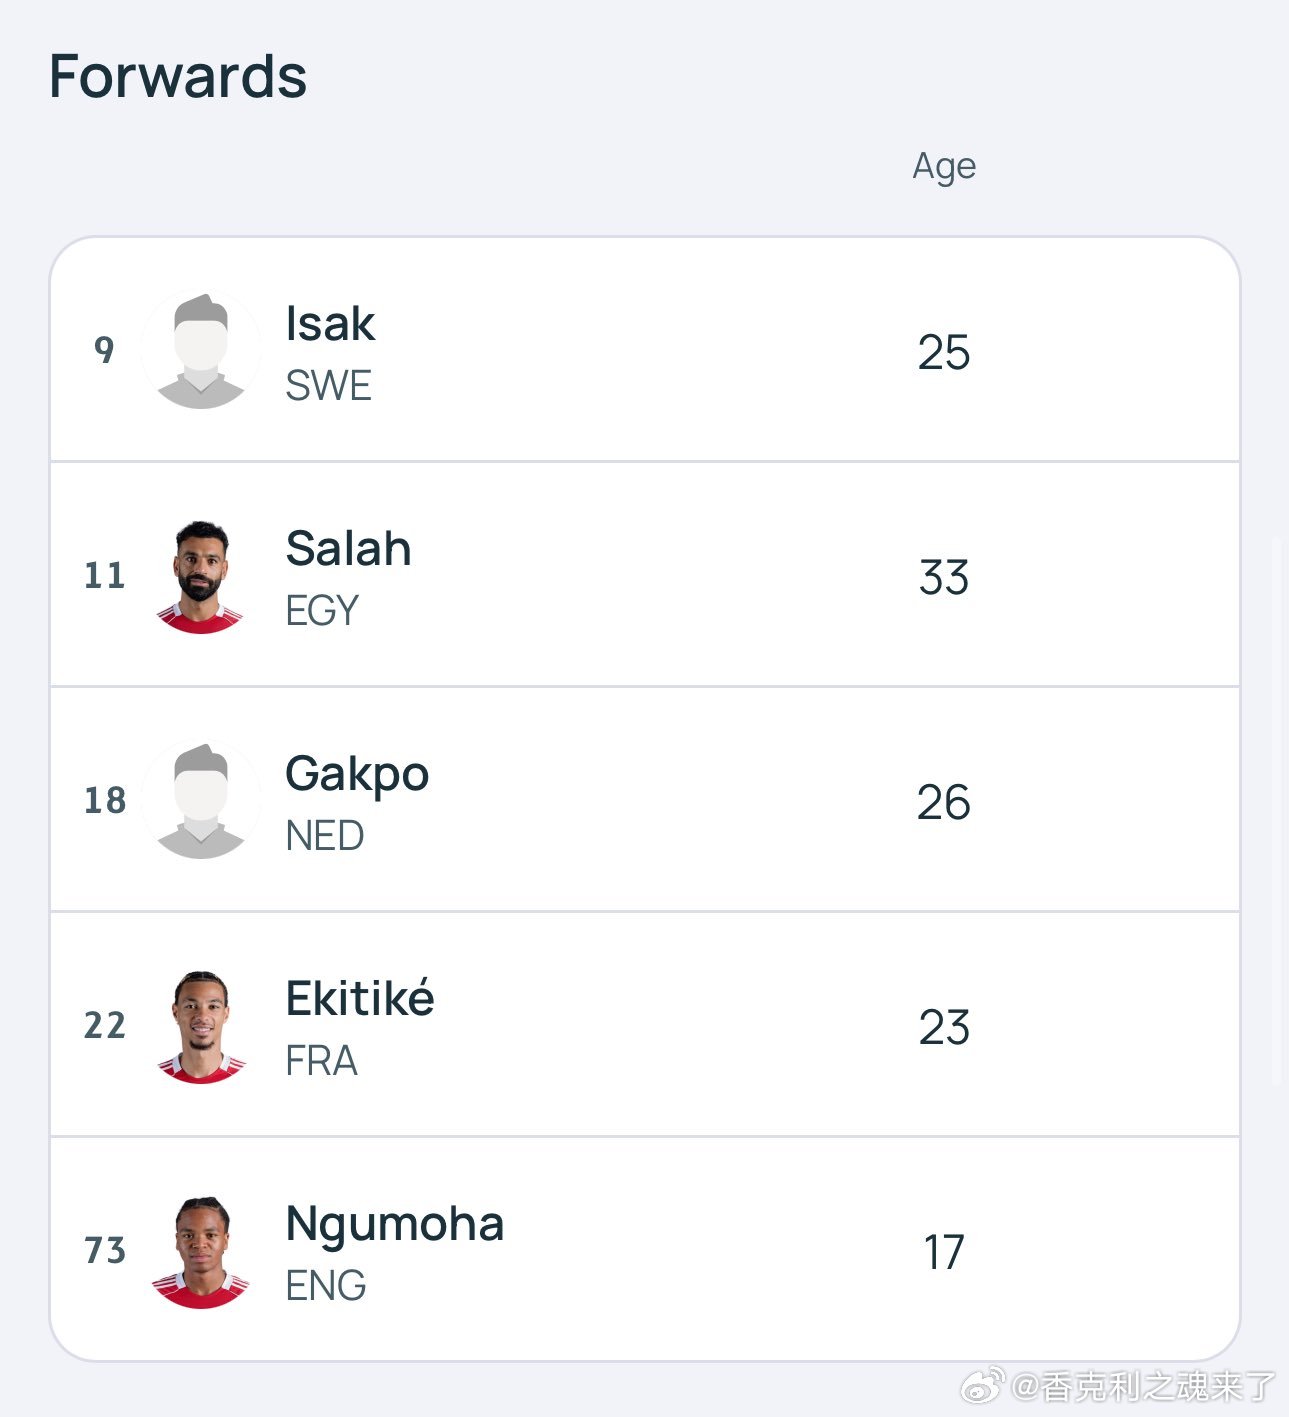Open the Gakpo player name link

tap(357, 776)
